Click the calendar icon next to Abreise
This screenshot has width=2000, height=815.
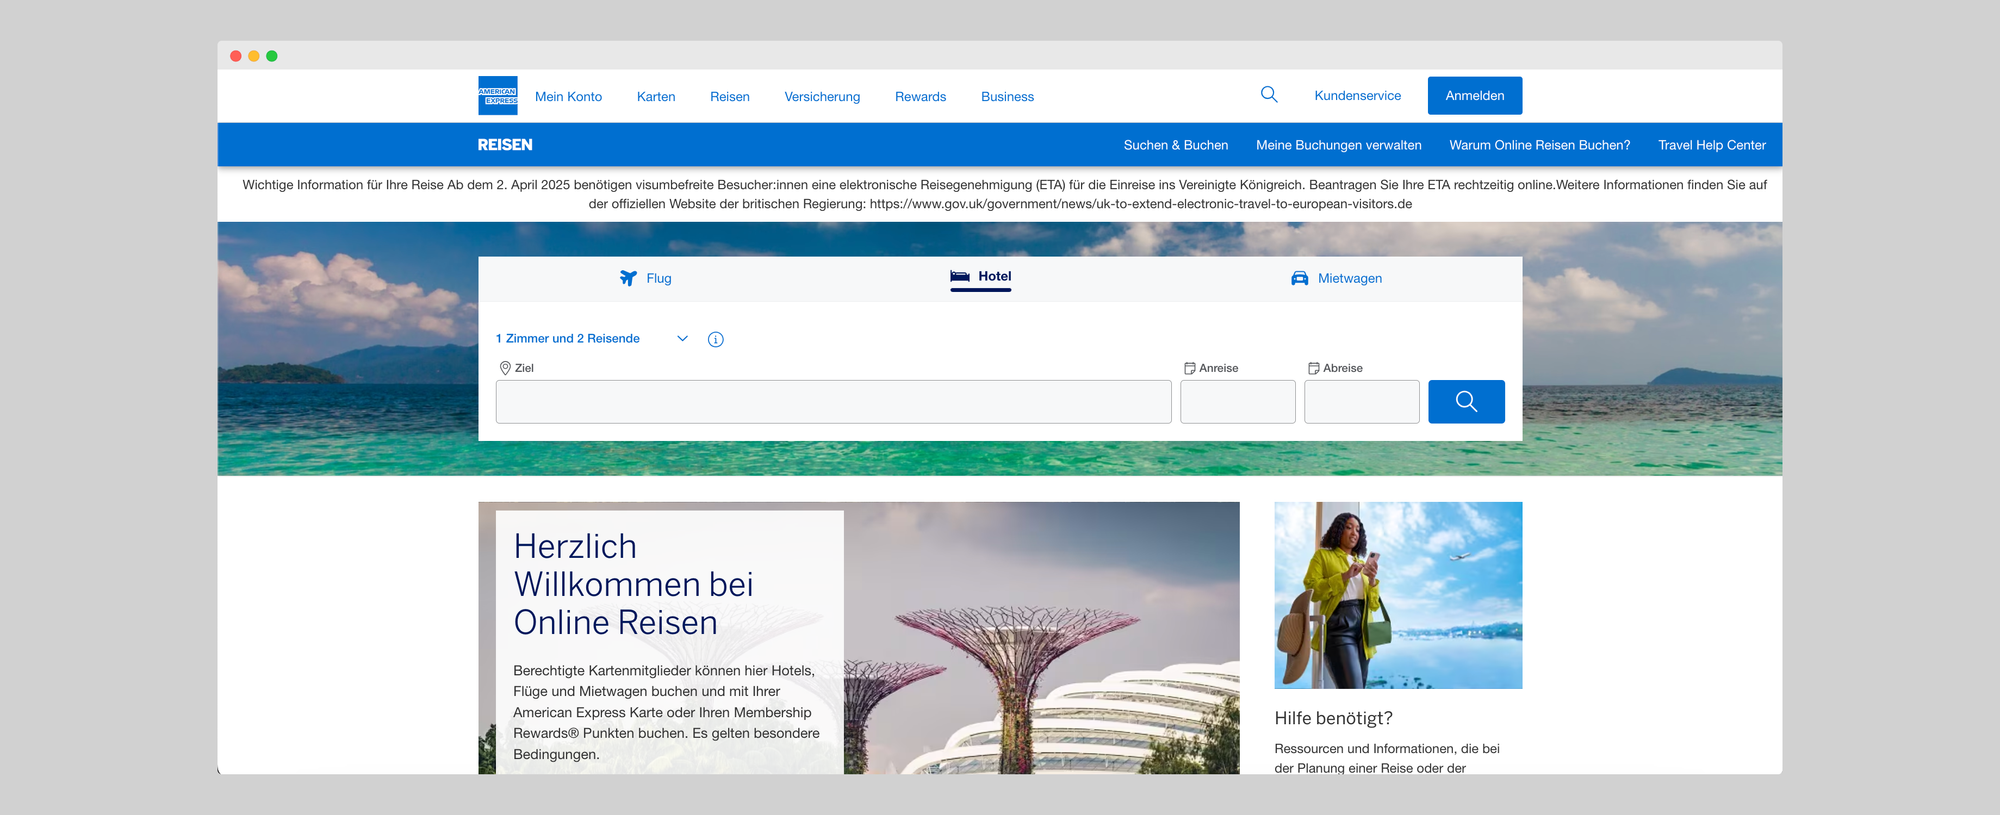click(x=1314, y=368)
